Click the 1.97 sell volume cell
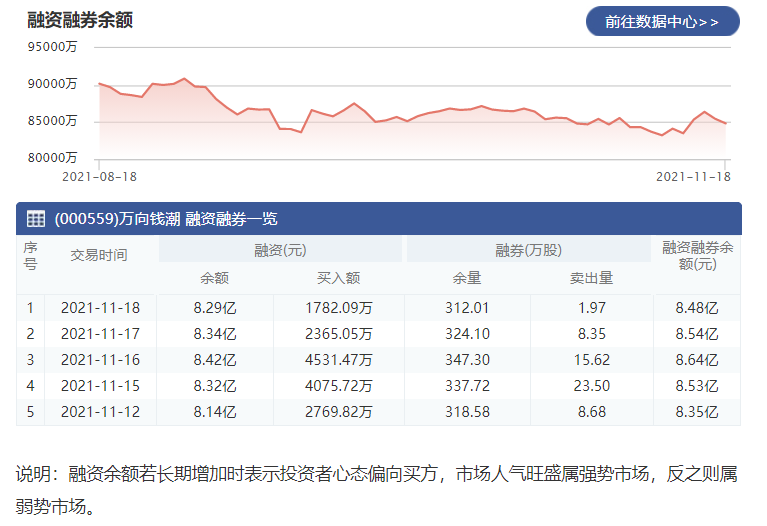Image resolution: width=767 pixels, height=526 pixels. click(592, 308)
